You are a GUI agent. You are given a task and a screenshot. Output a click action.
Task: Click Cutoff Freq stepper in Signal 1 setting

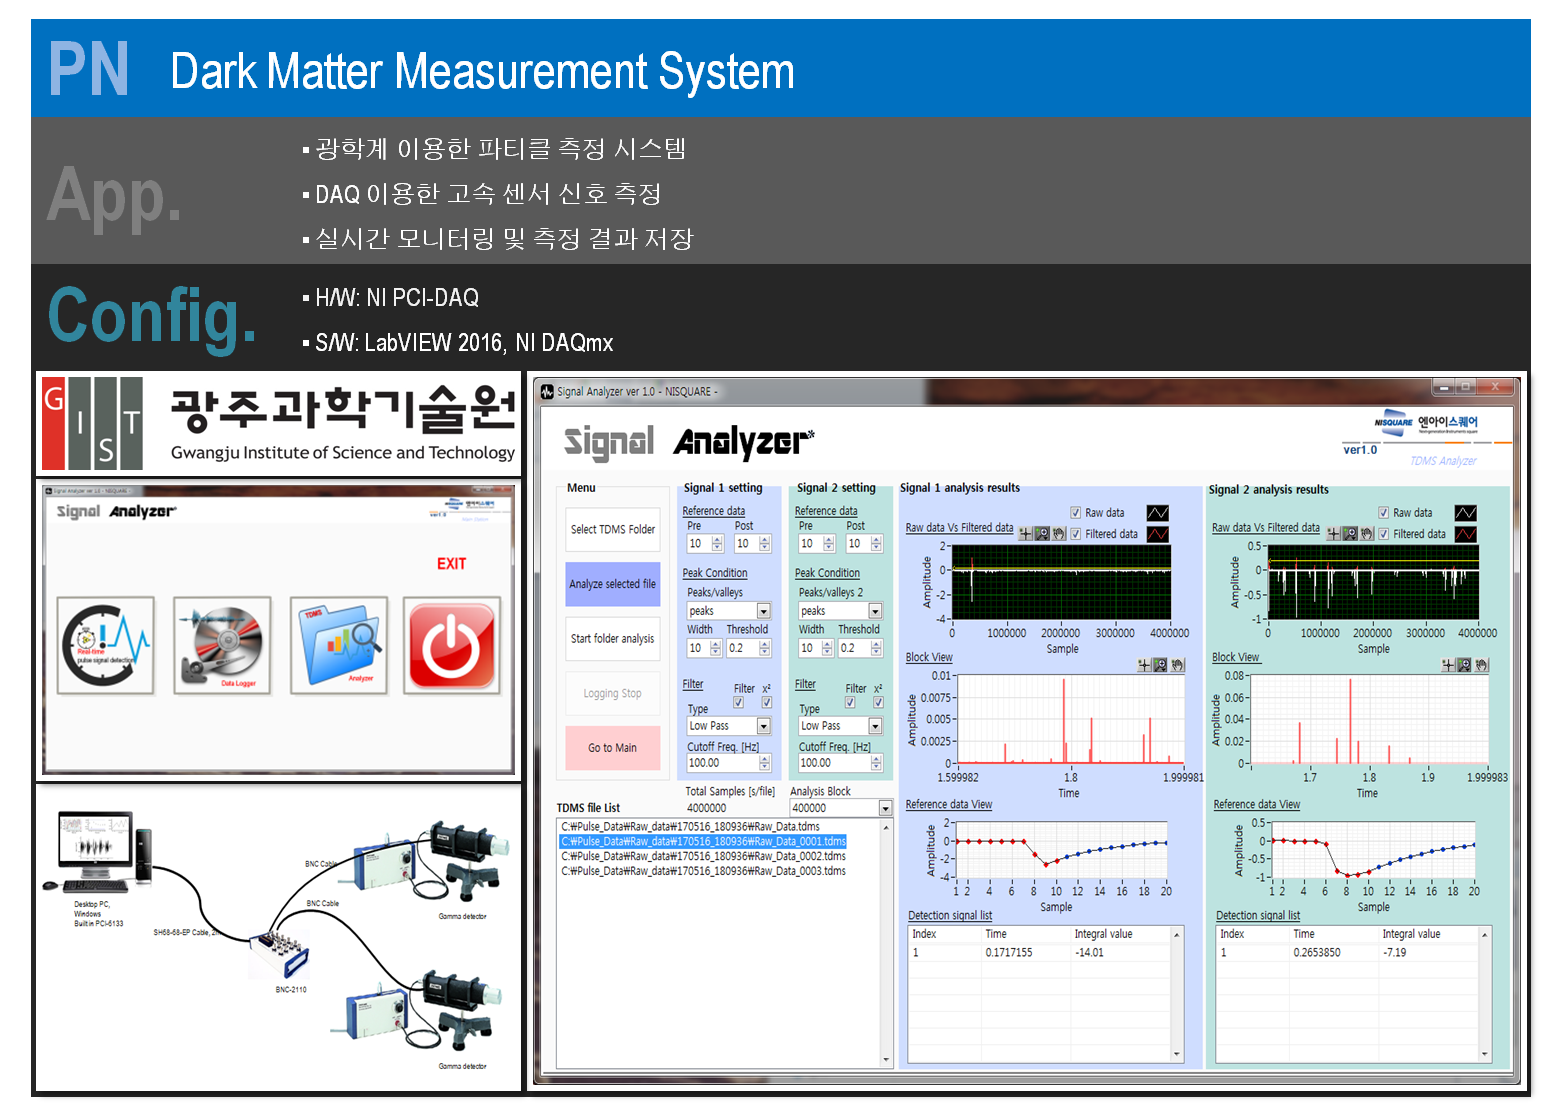coord(765,763)
